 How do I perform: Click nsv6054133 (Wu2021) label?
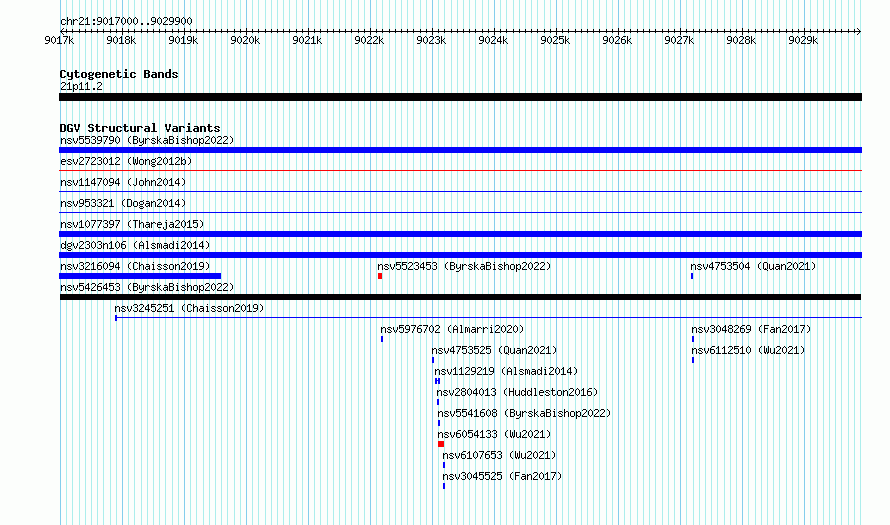494,434
